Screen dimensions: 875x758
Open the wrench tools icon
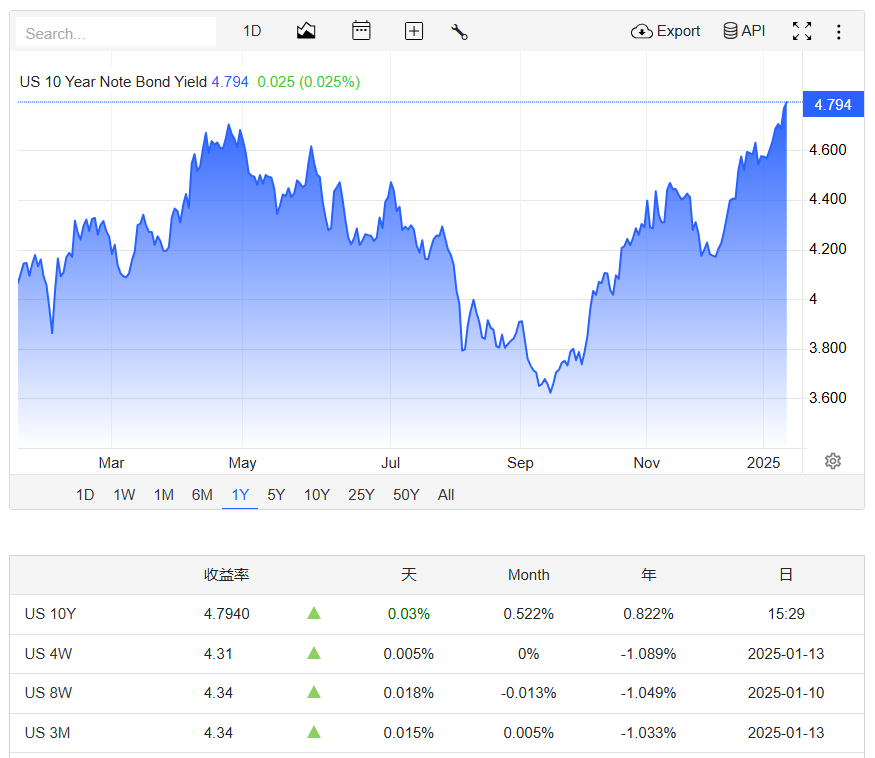pos(460,31)
